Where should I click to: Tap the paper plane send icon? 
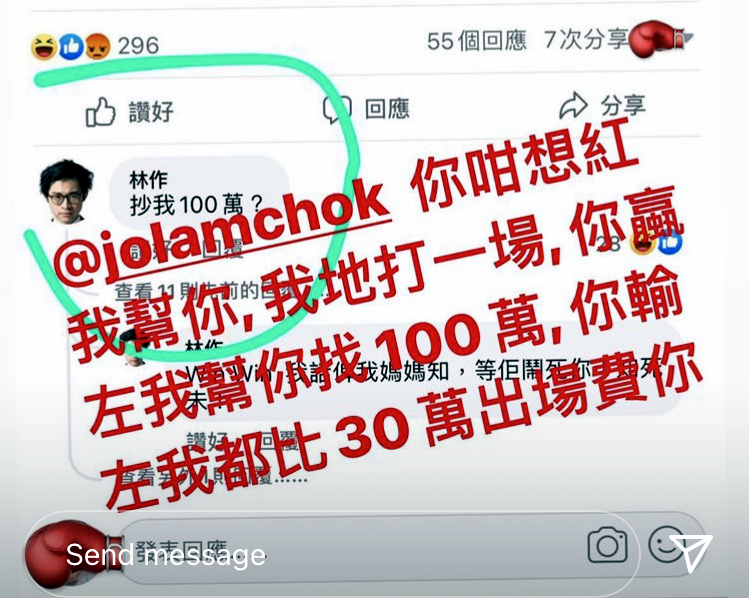691,552
